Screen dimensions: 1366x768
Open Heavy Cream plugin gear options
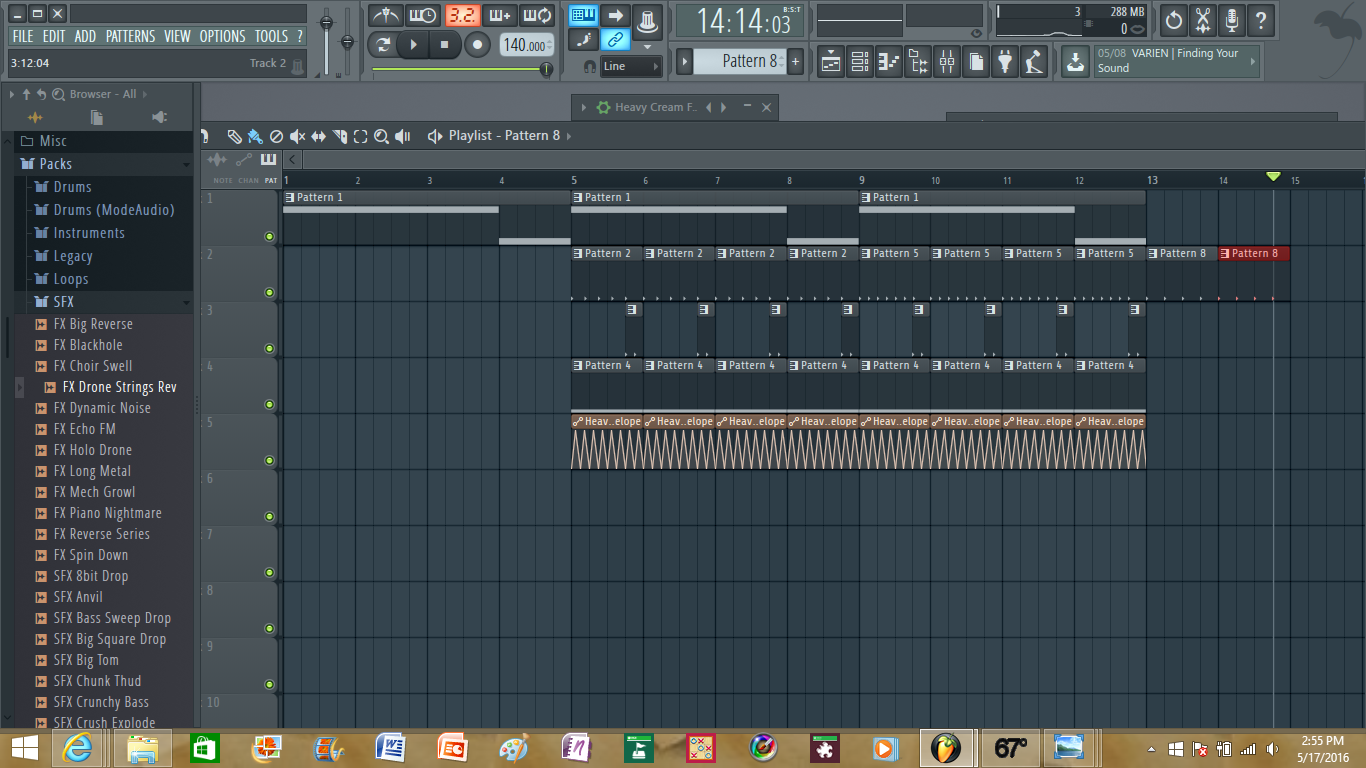603,107
